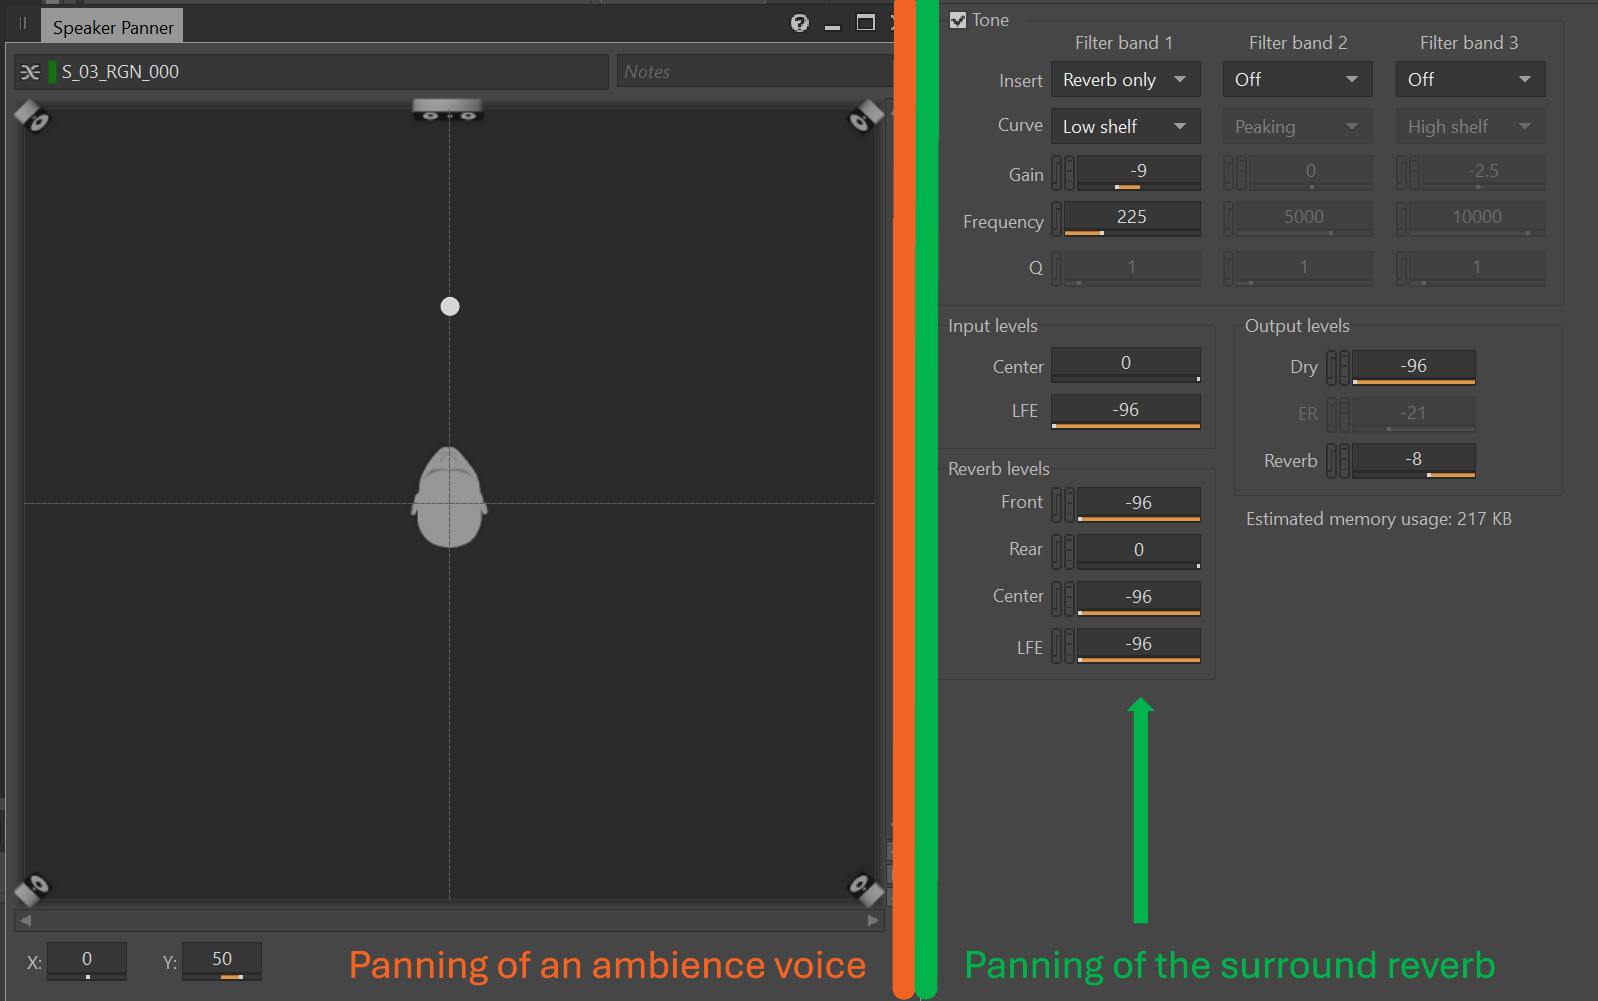This screenshot has height=1001, width=1598.
Task: Click the front-right speaker icon
Action: click(865, 117)
